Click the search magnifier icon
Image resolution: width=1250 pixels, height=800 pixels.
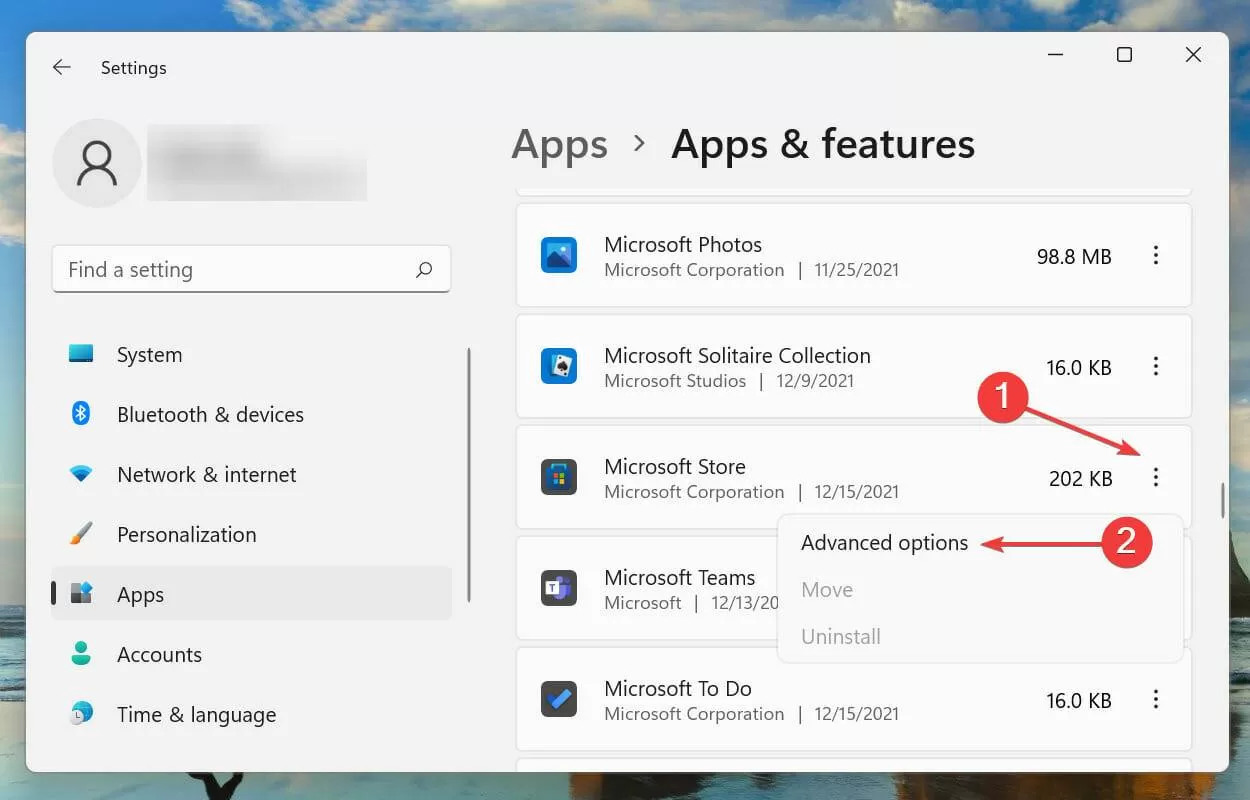[424, 269]
